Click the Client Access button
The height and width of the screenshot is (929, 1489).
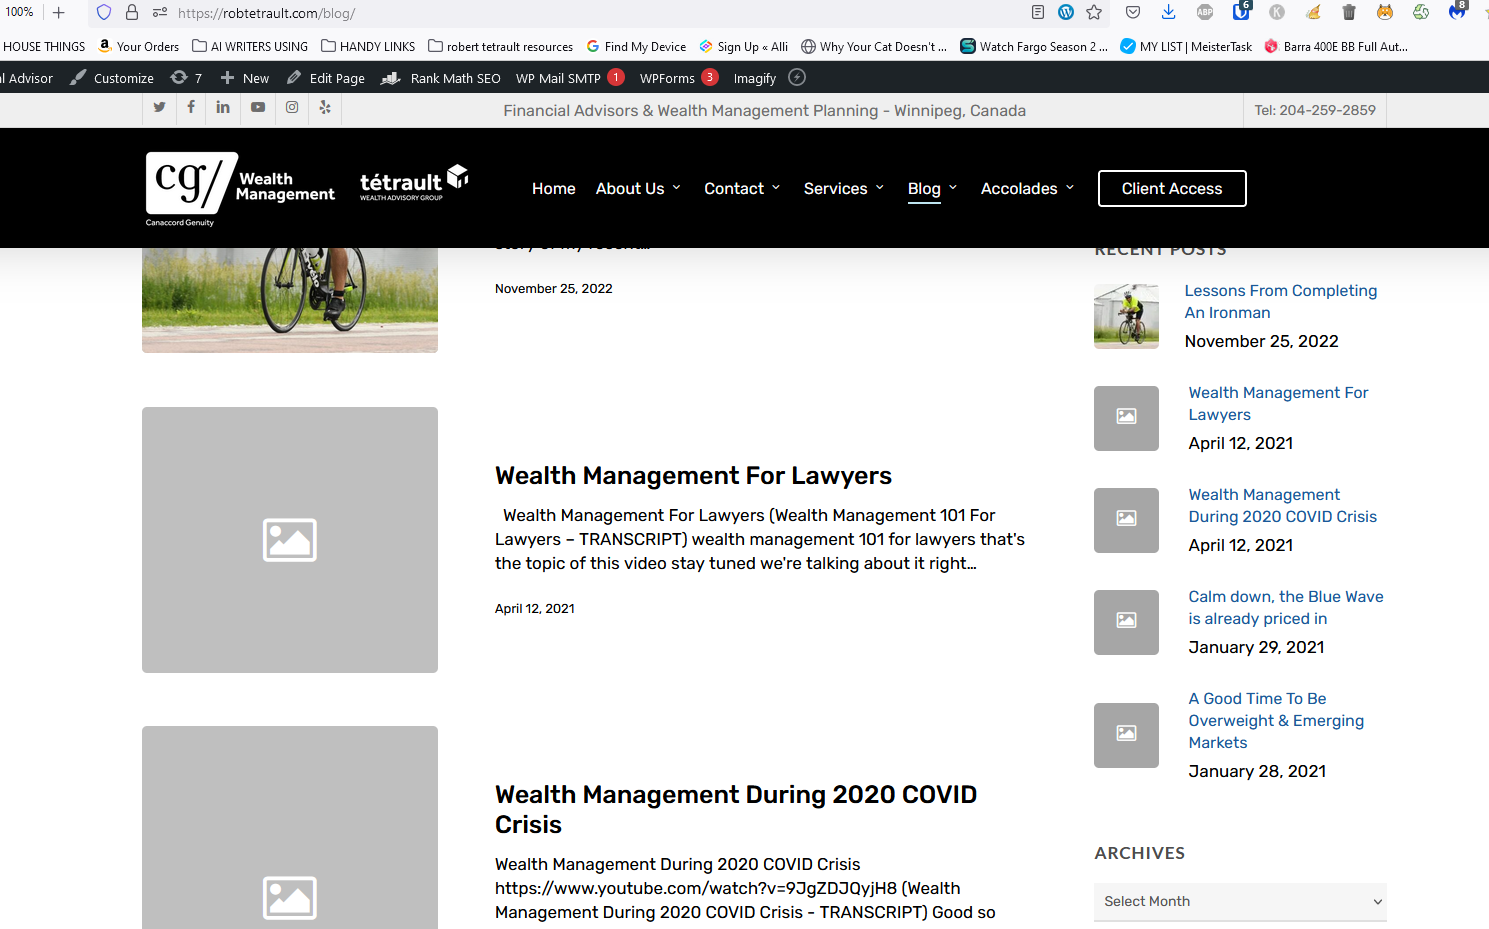click(1172, 188)
